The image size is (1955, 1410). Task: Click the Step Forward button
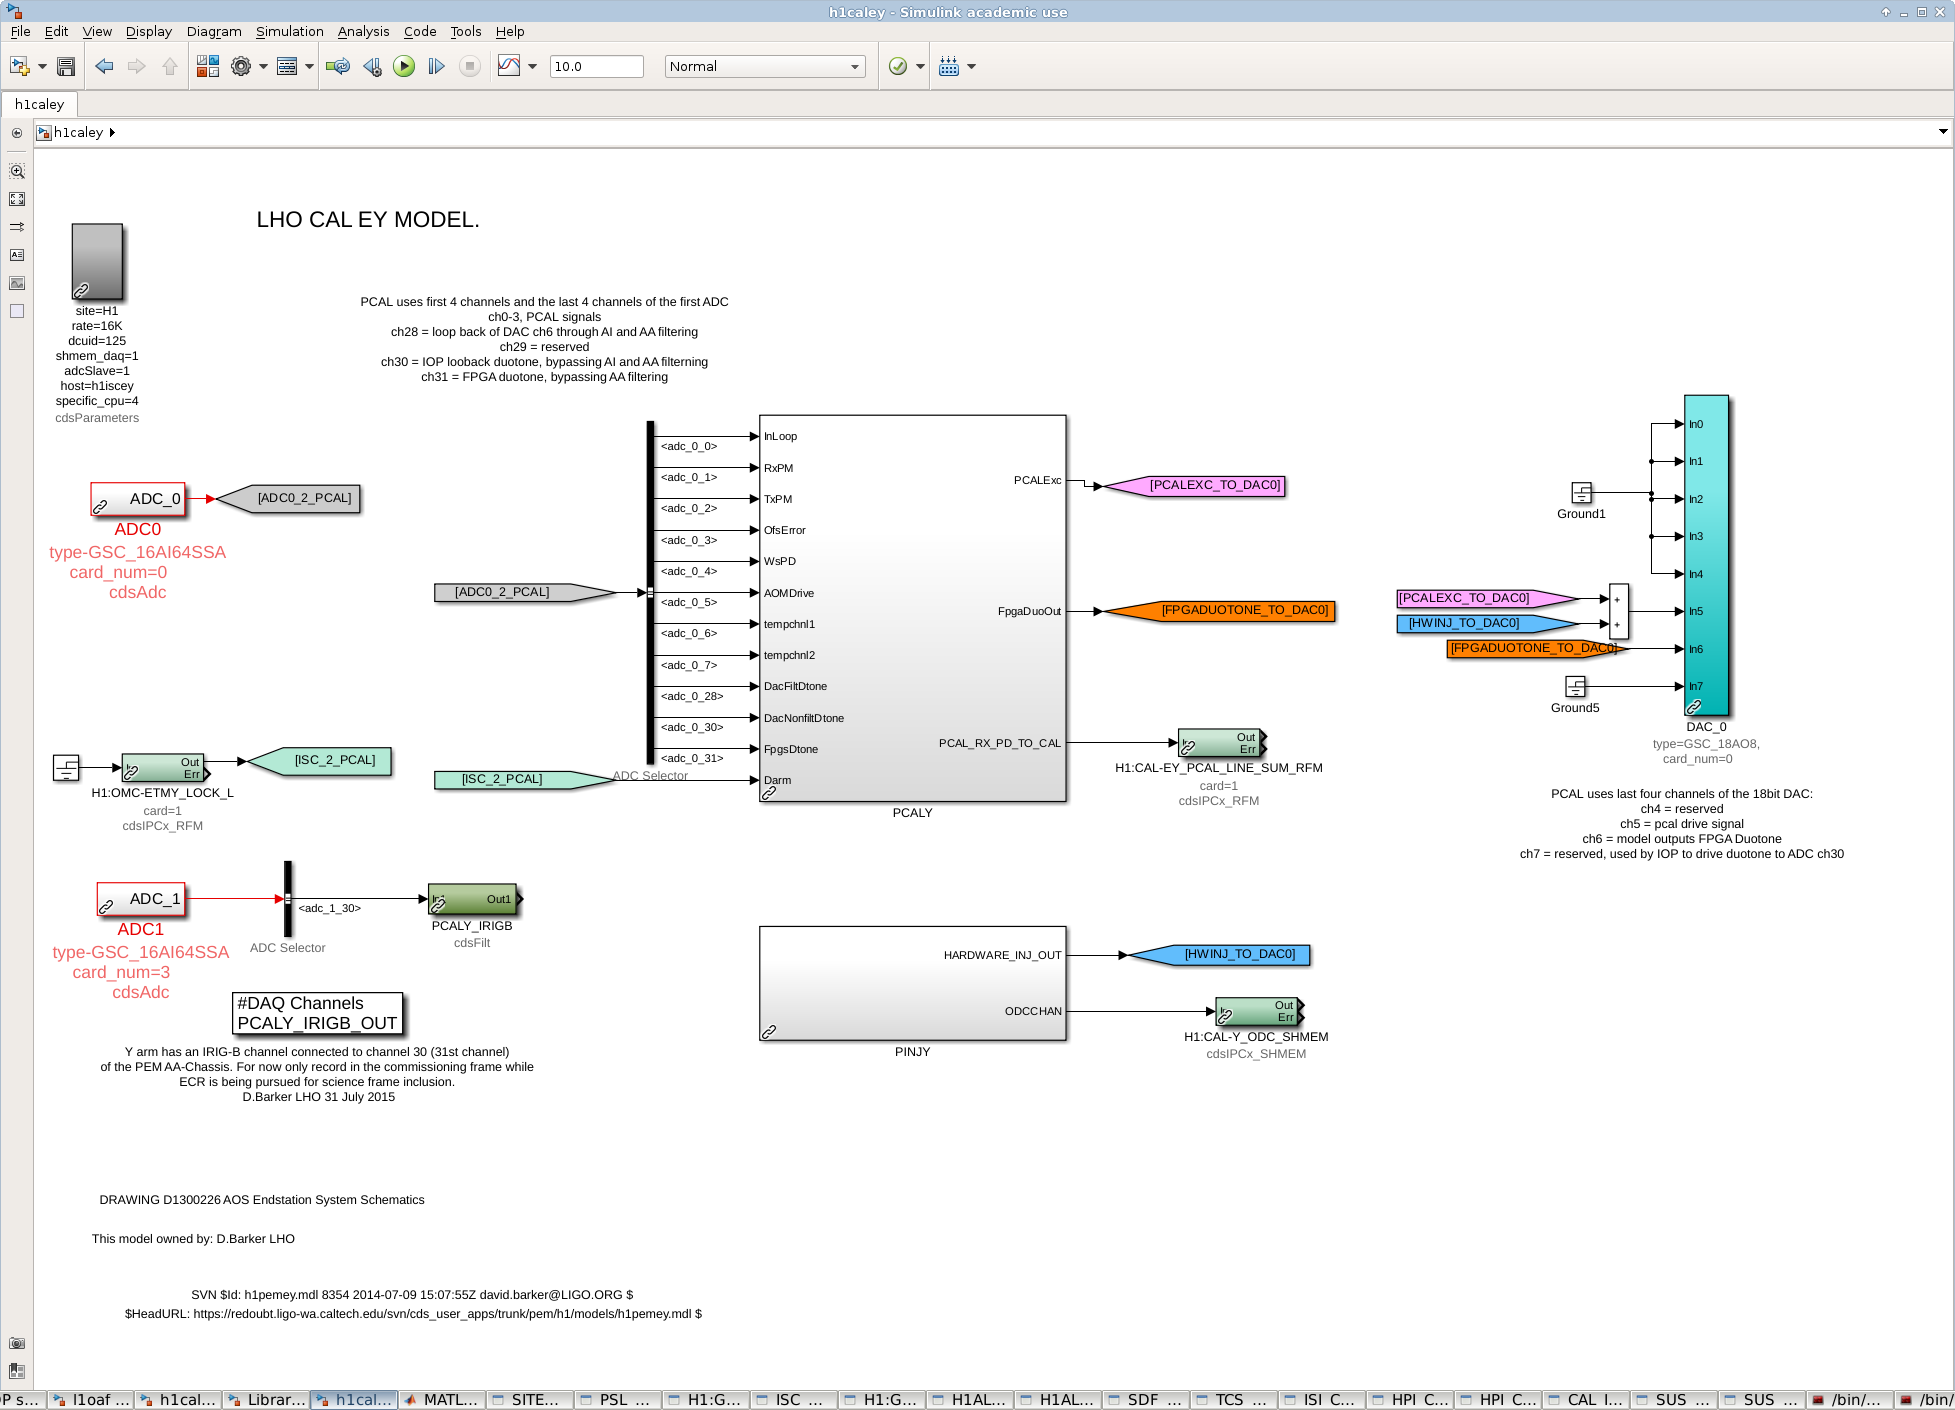436,66
